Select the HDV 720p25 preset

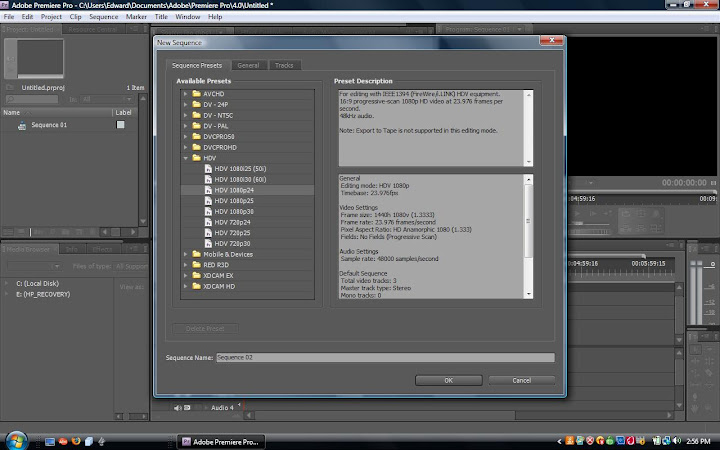[x=232, y=233]
